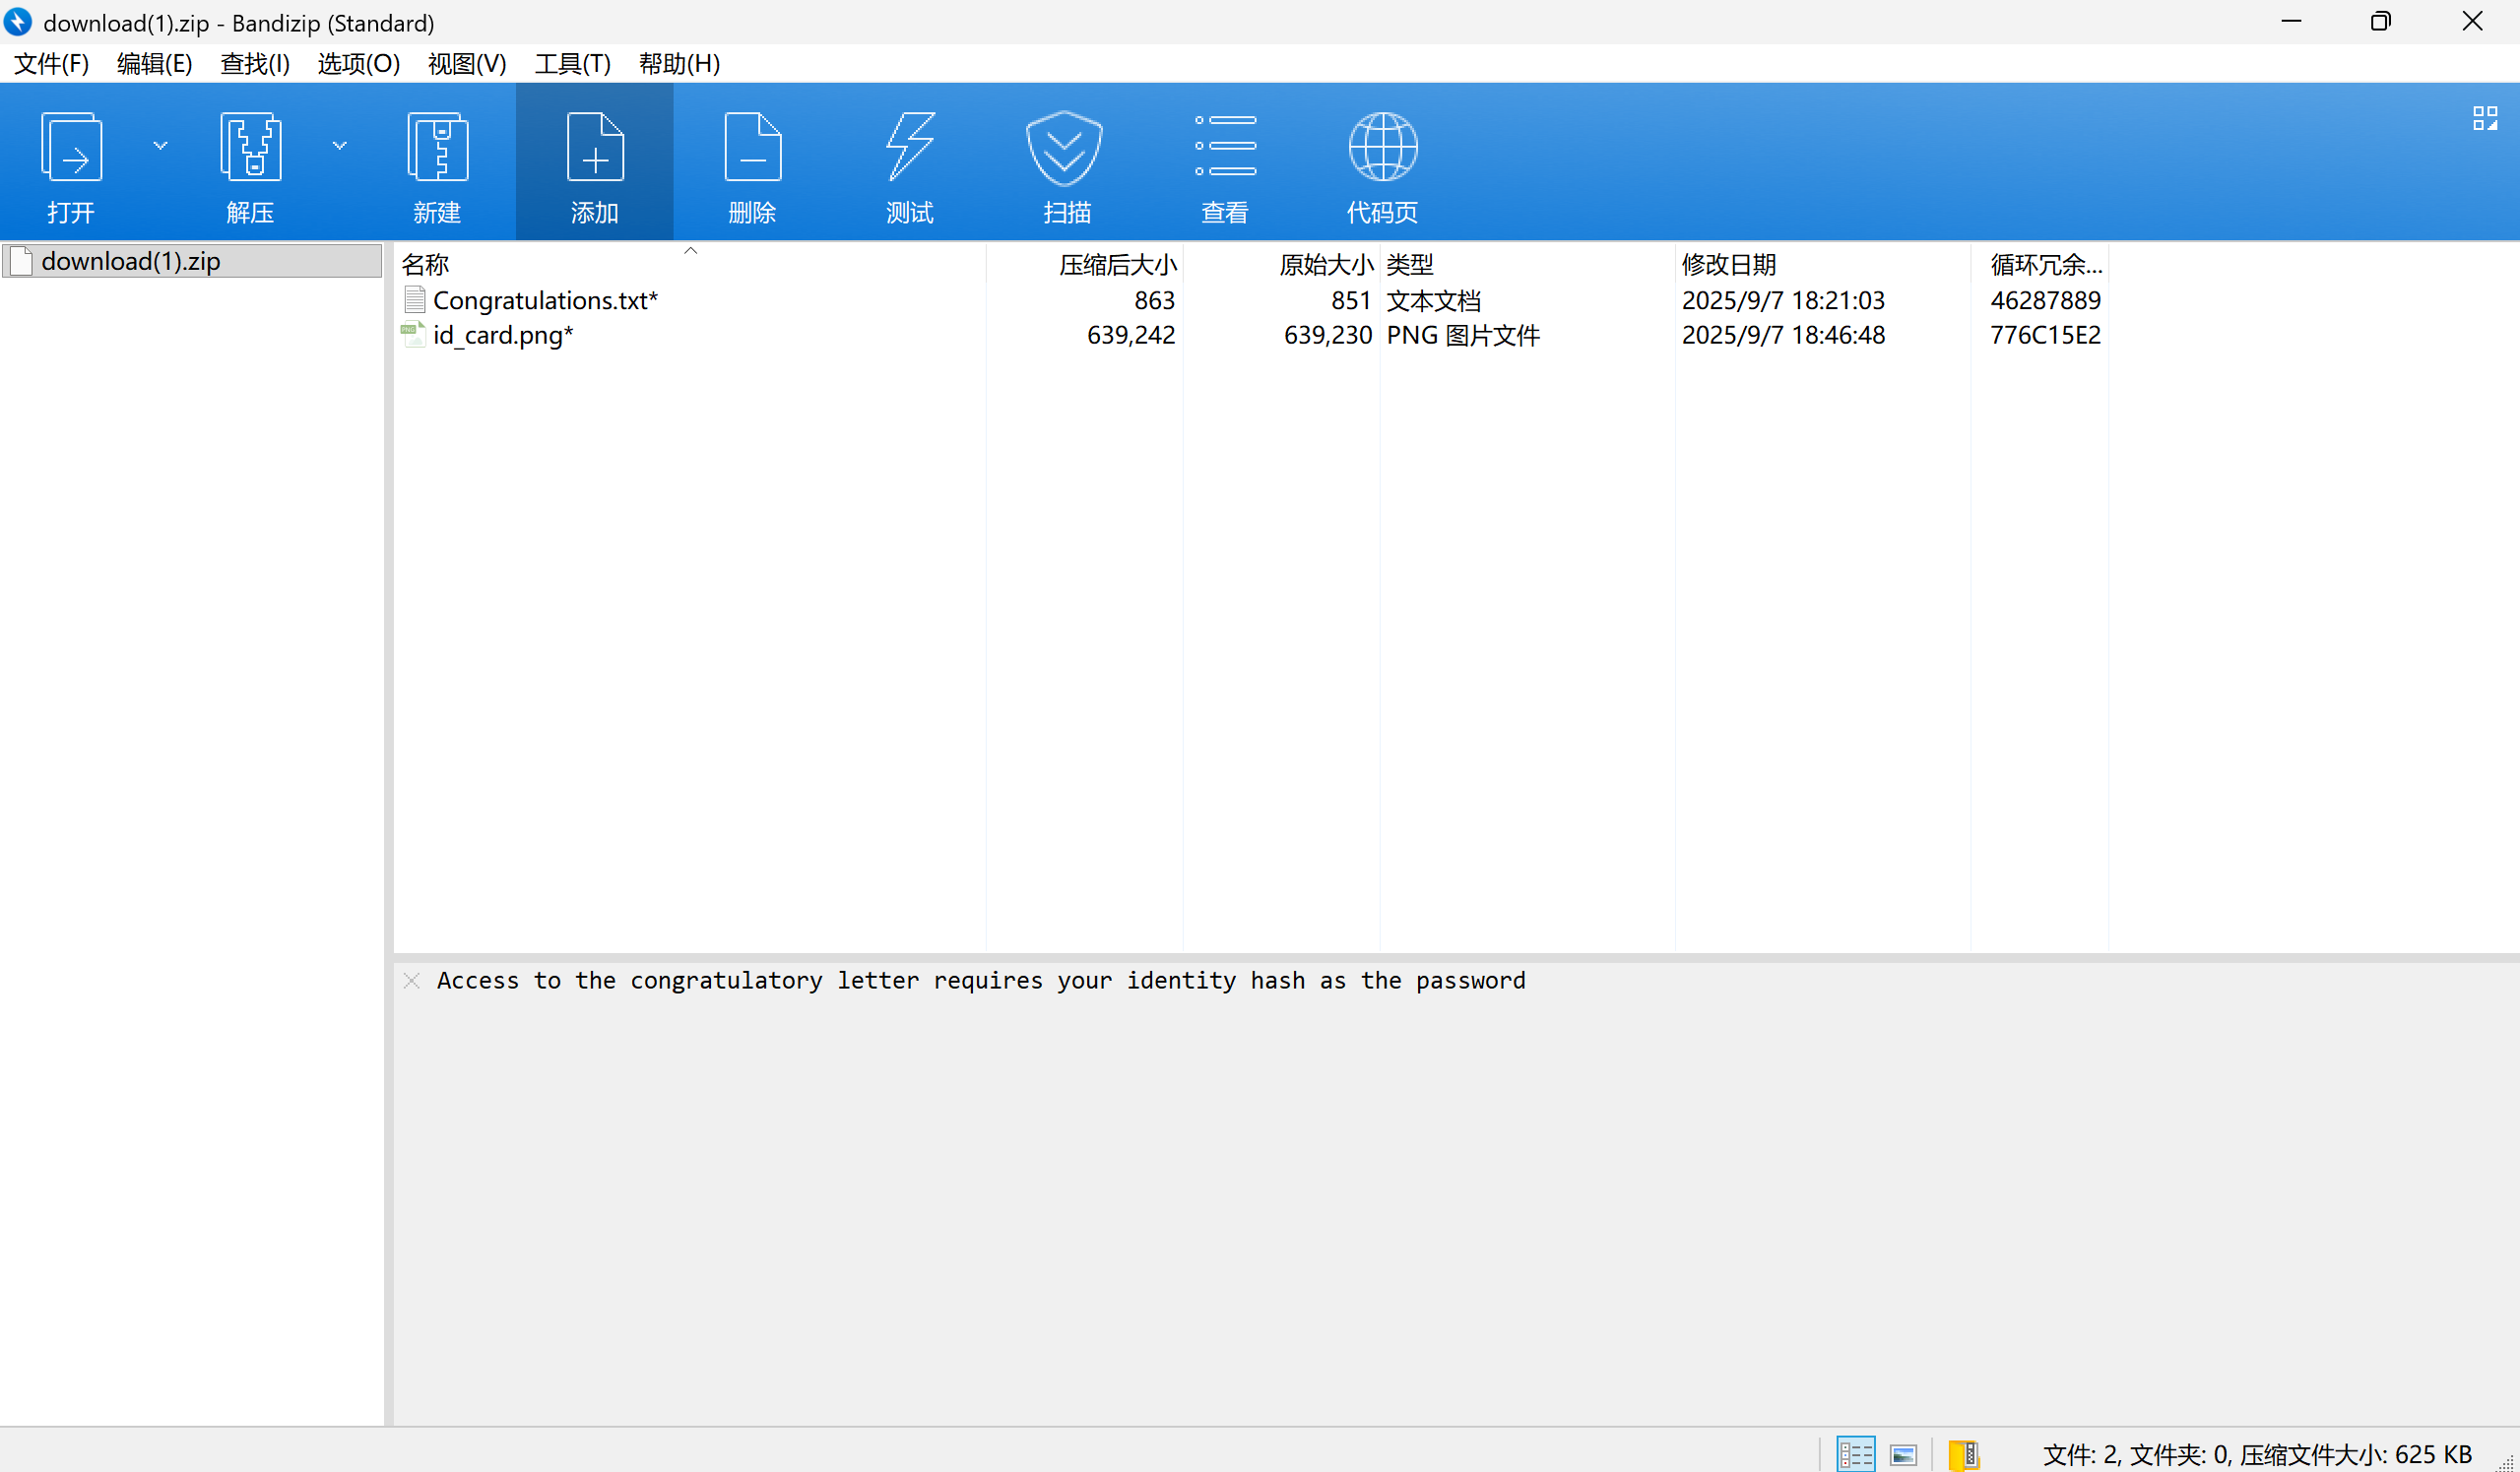Click CRC value 776C15E2
Image resolution: width=2520 pixels, height=1472 pixels.
pyautogui.click(x=2045, y=335)
